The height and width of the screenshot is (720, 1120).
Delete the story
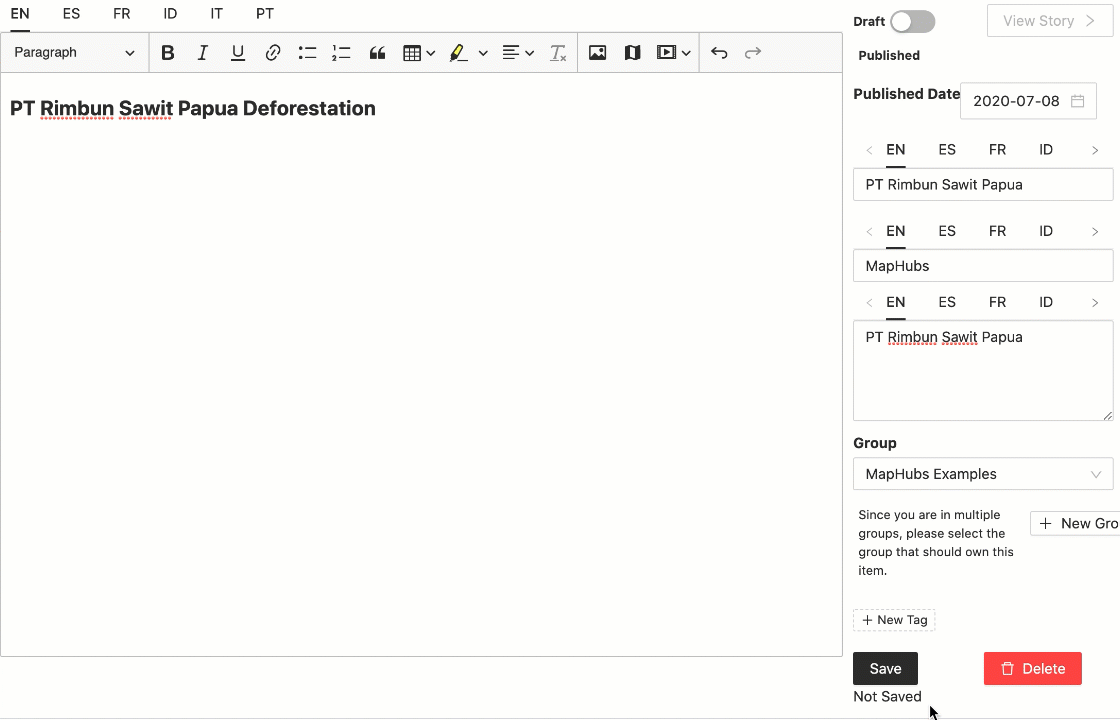pyautogui.click(x=1033, y=669)
